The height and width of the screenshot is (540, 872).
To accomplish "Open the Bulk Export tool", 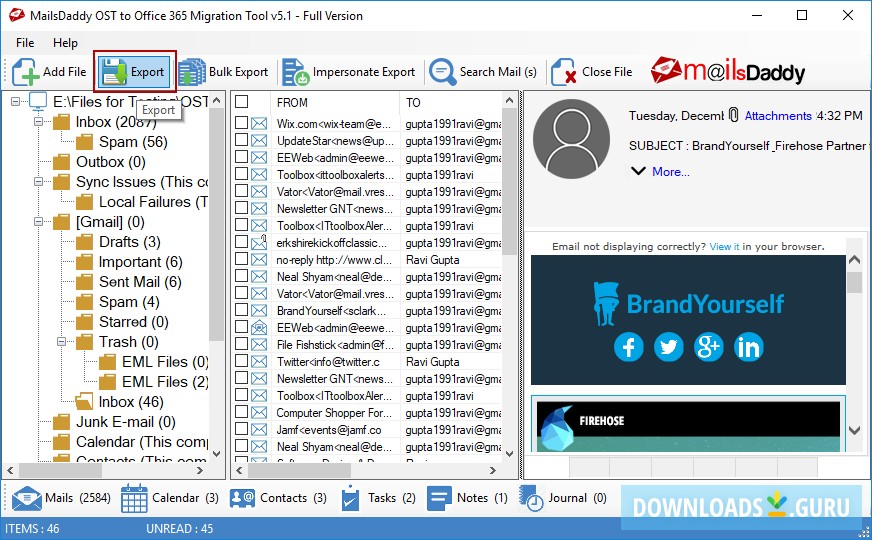I will click(x=223, y=72).
